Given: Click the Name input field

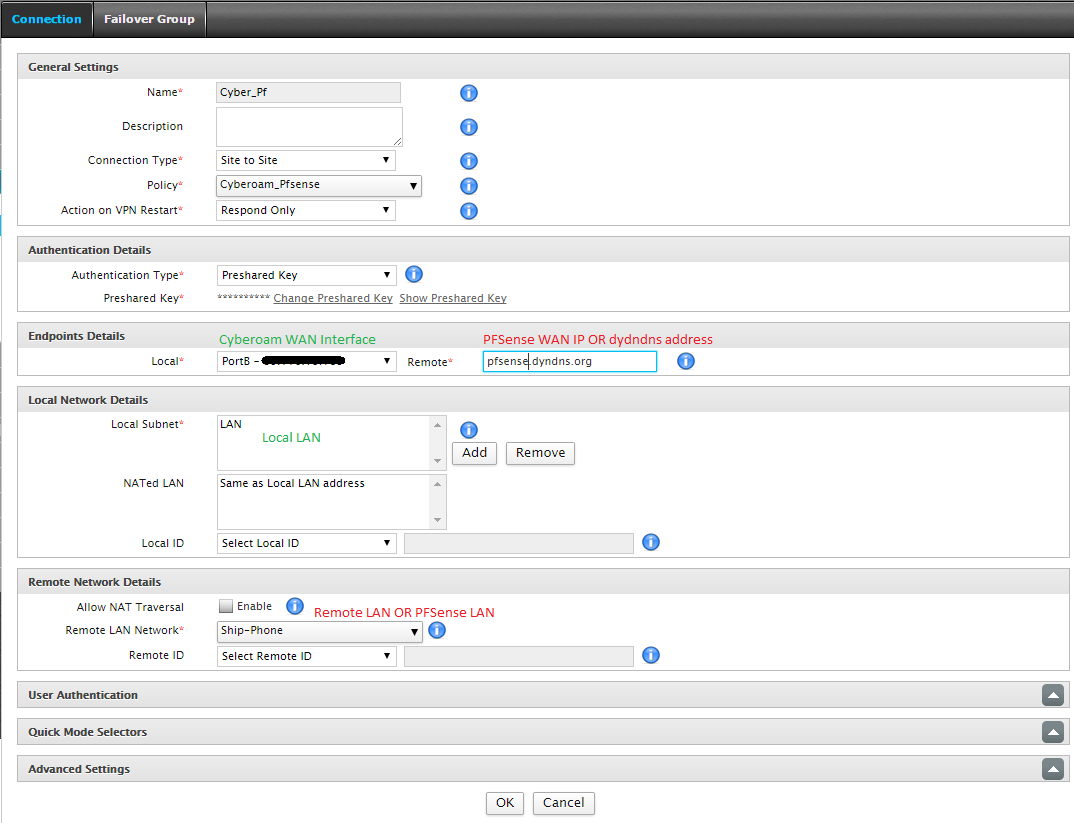Looking at the screenshot, I should click(x=308, y=92).
